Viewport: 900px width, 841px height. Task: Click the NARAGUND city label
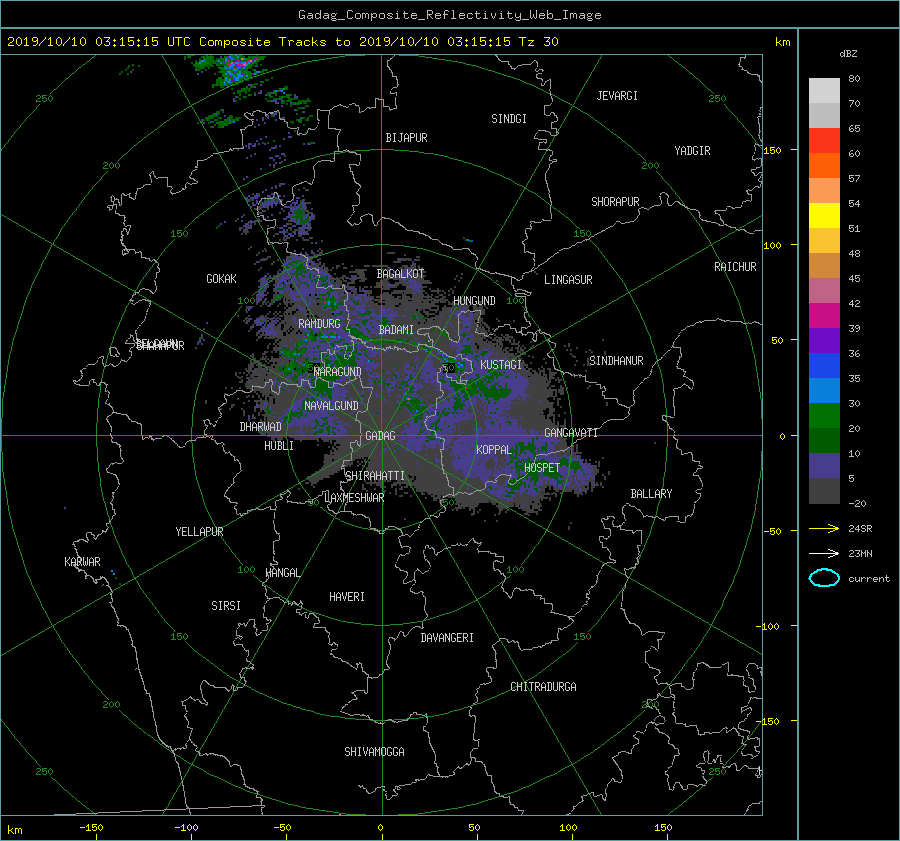[338, 372]
